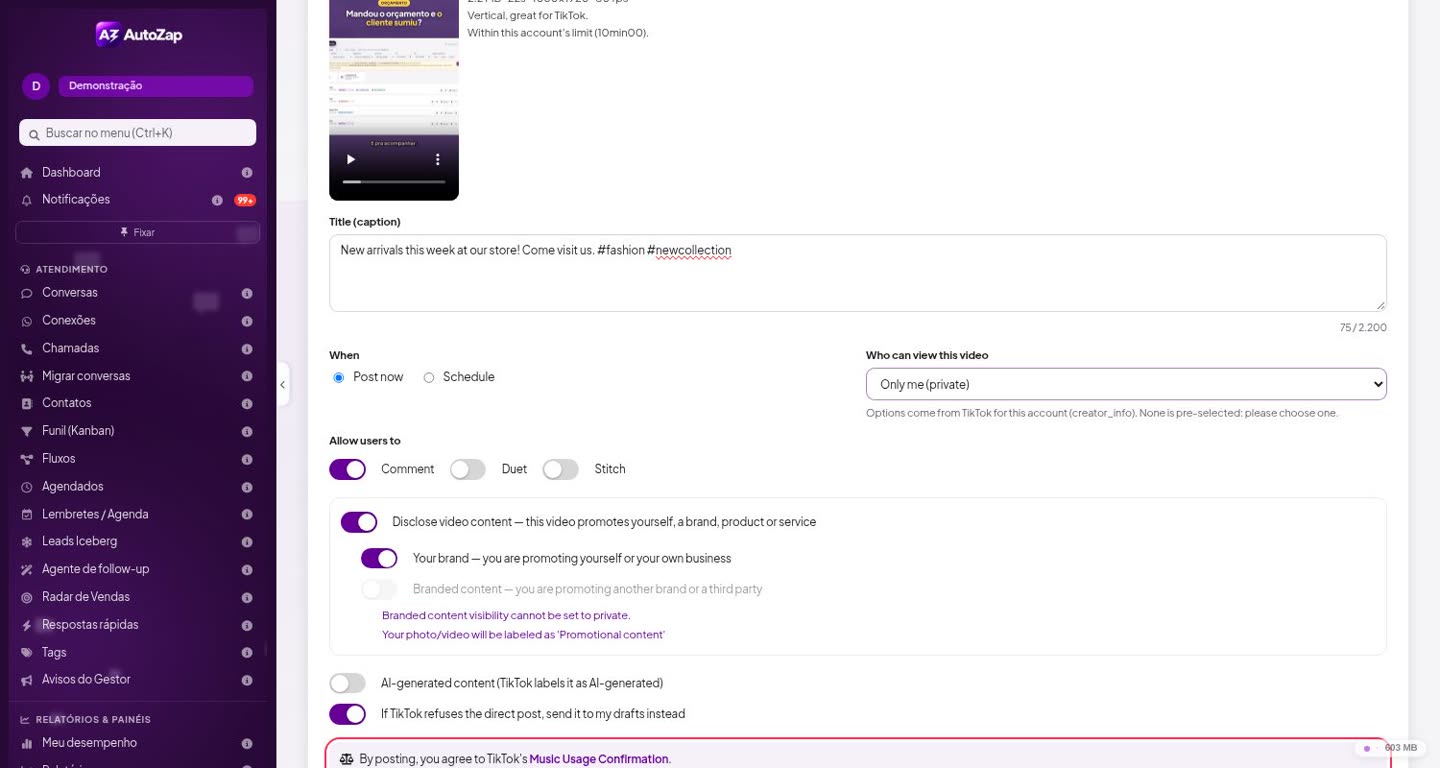1440x768 pixels.
Task: Click the AutoZap logo
Action: [139, 34]
